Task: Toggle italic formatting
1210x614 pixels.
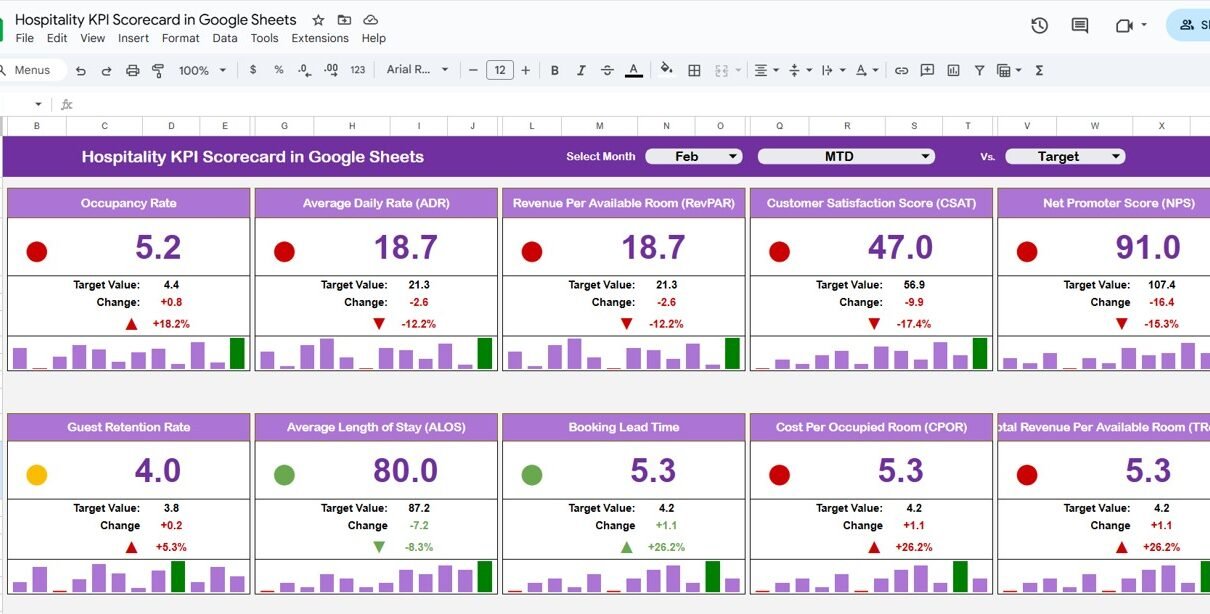Action: tap(581, 70)
